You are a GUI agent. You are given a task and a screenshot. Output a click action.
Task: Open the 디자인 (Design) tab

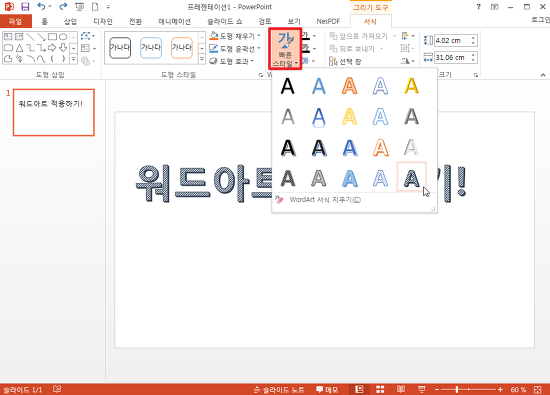103,21
